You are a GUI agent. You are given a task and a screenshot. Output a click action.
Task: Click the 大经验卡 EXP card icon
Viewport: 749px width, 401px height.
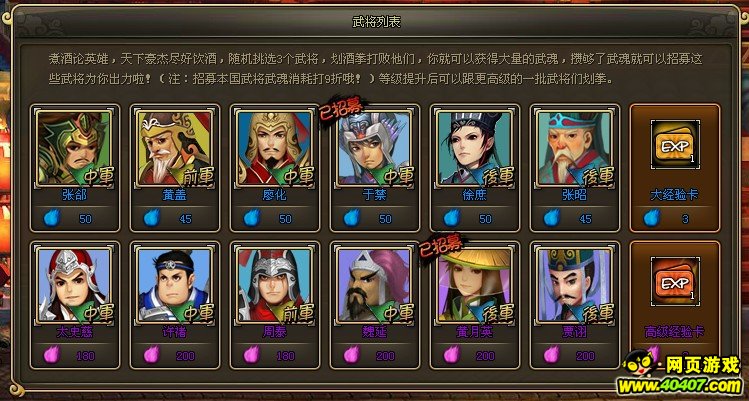point(675,144)
